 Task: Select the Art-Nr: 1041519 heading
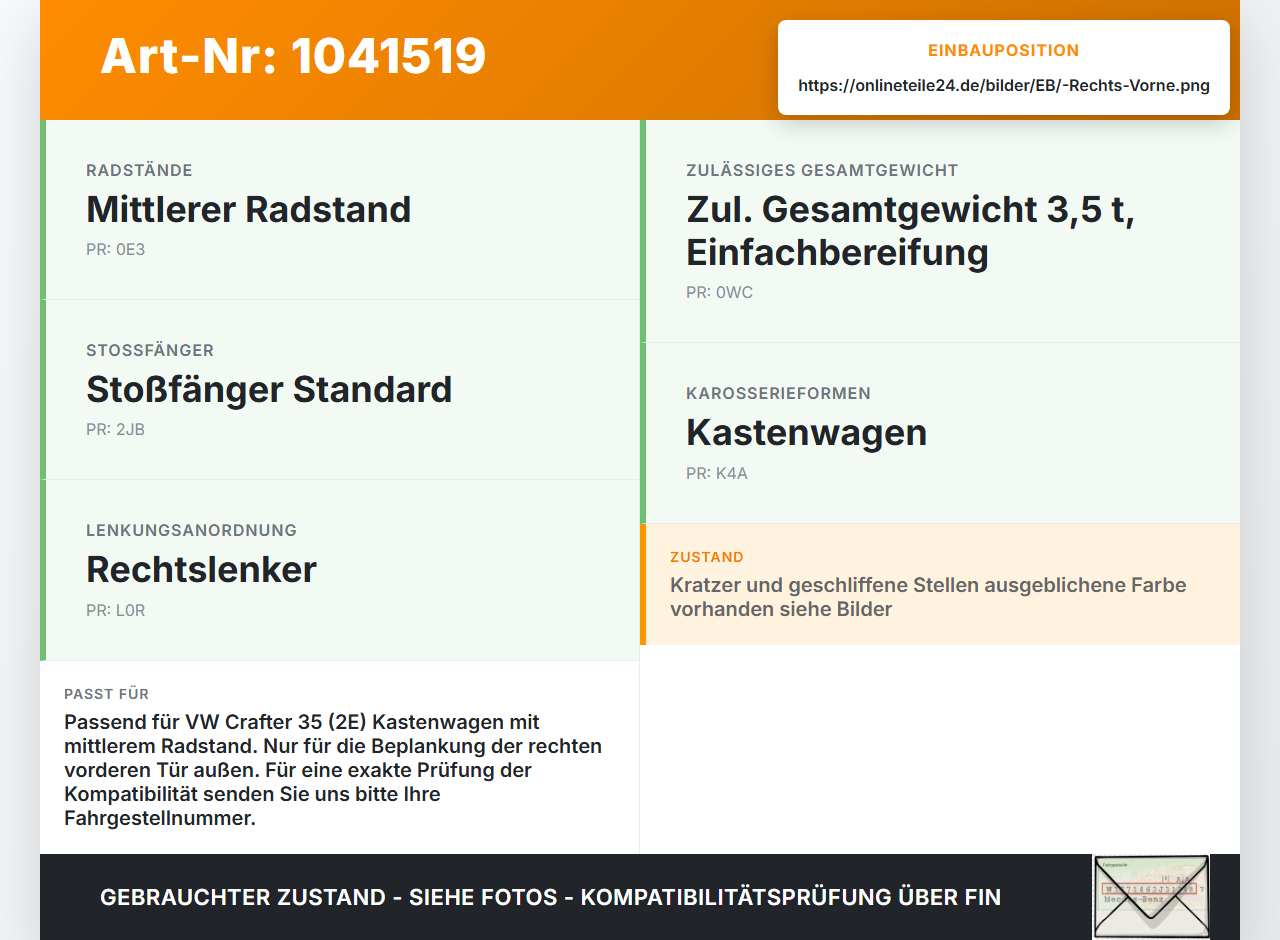coord(293,56)
